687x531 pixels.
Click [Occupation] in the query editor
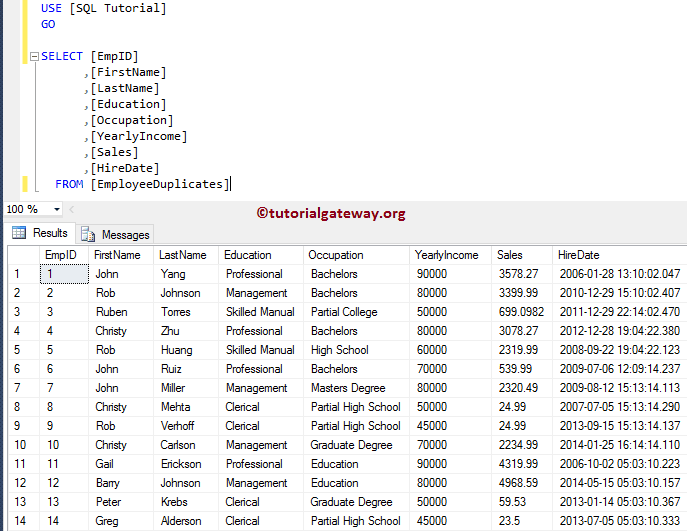coord(132,120)
